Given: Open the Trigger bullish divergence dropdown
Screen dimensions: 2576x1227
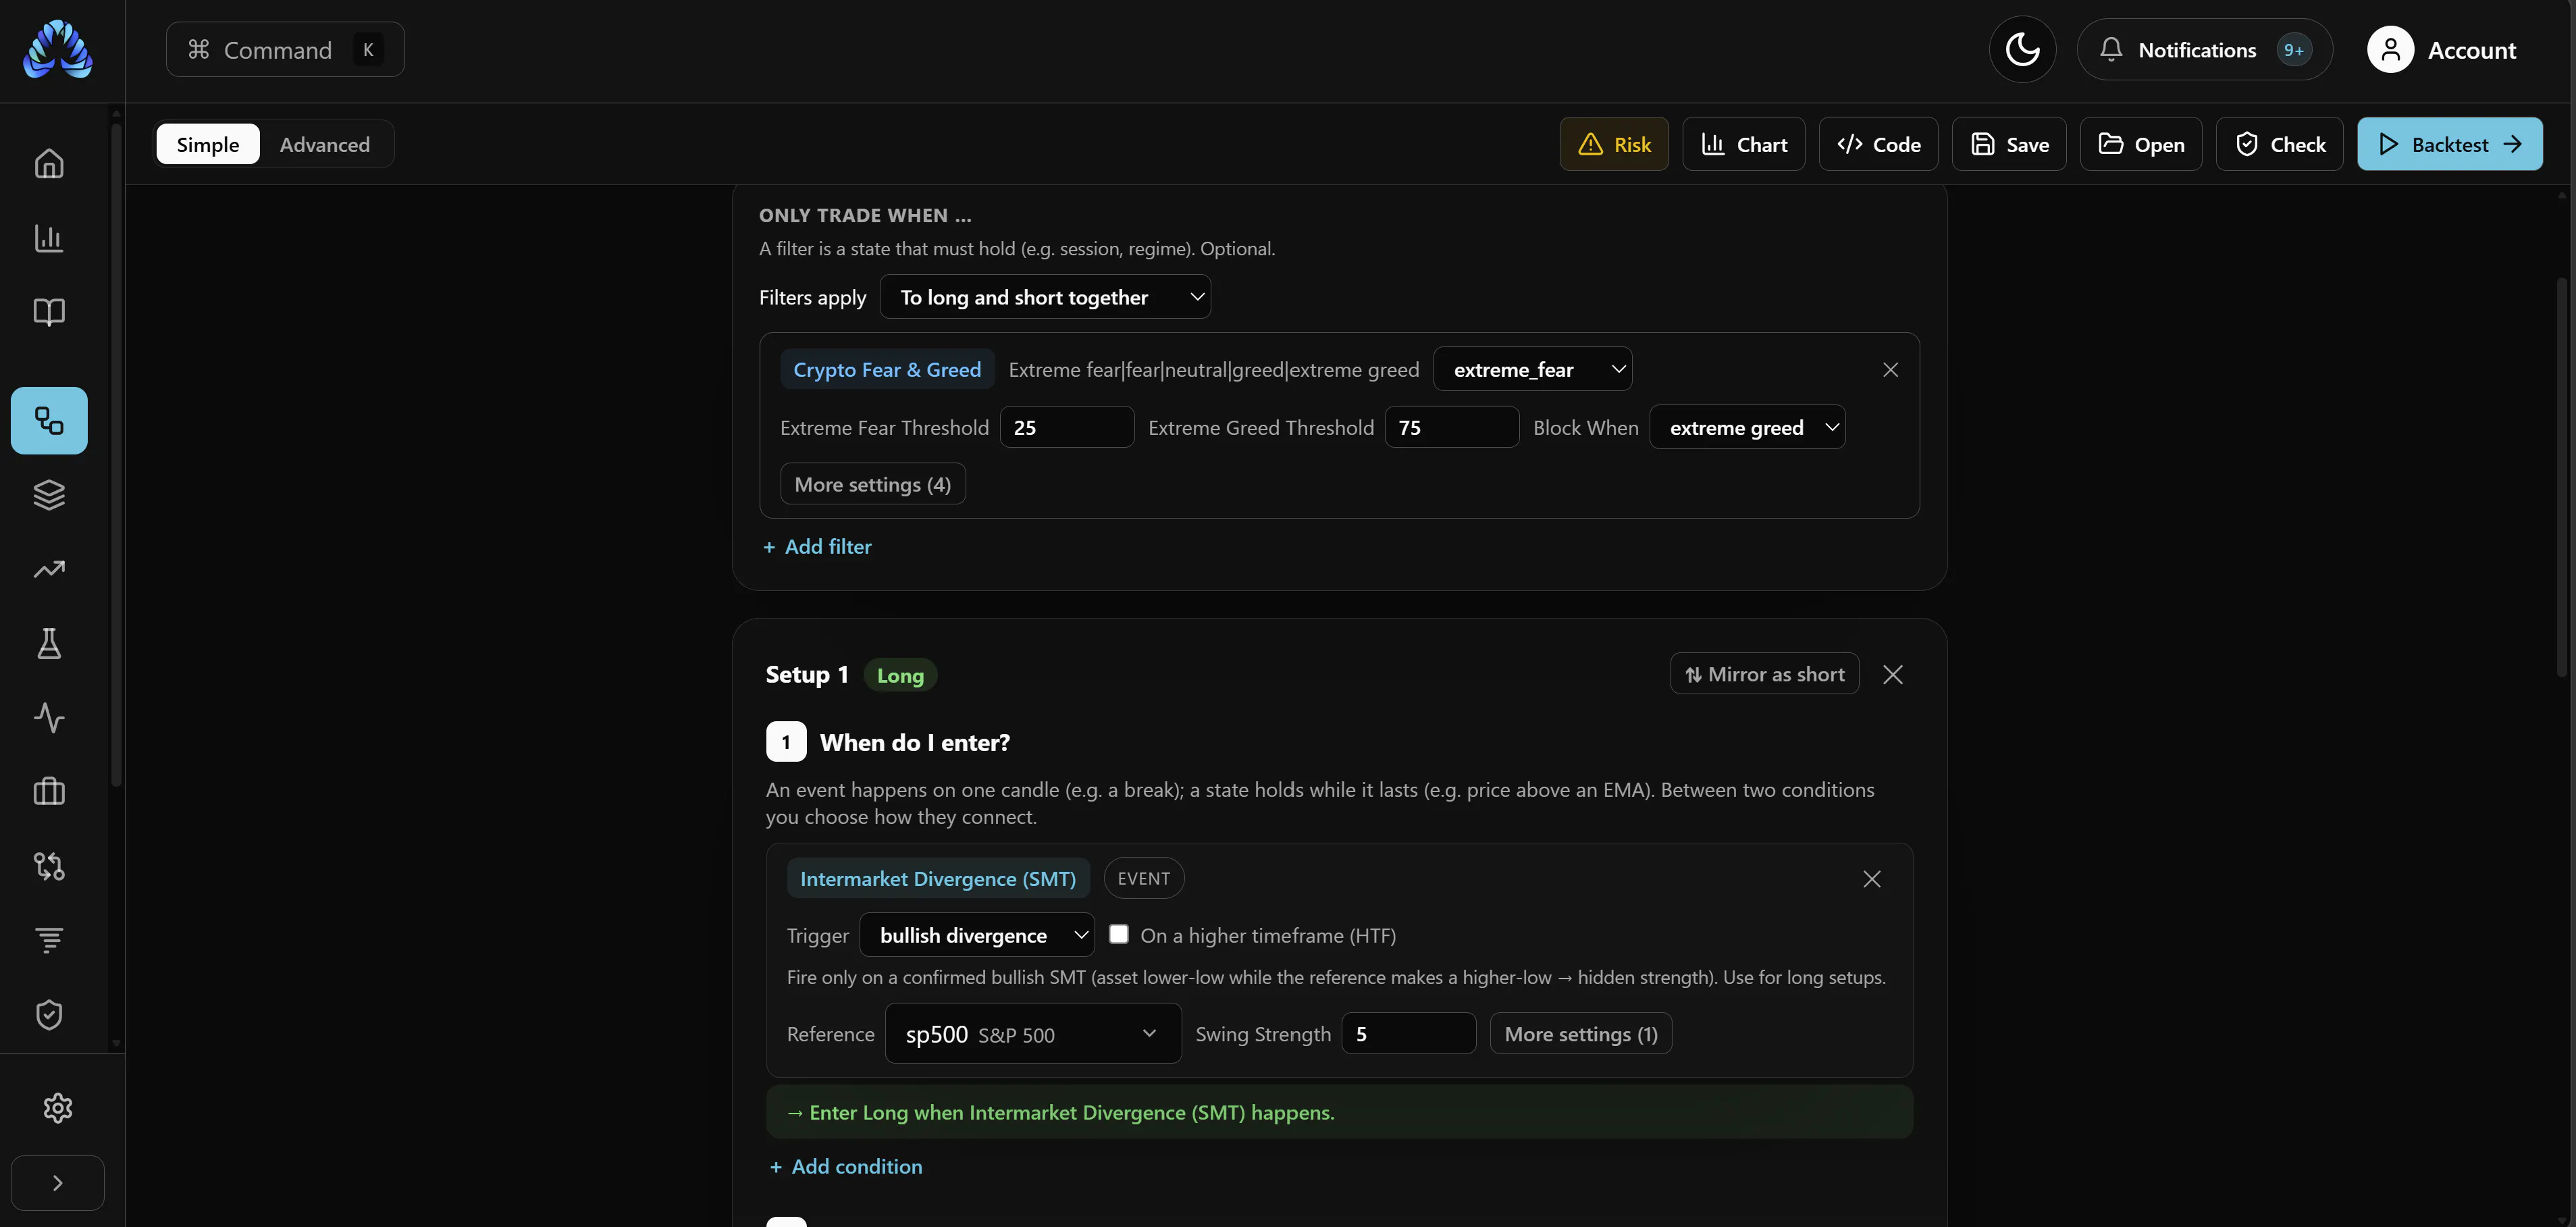Looking at the screenshot, I should (x=977, y=935).
